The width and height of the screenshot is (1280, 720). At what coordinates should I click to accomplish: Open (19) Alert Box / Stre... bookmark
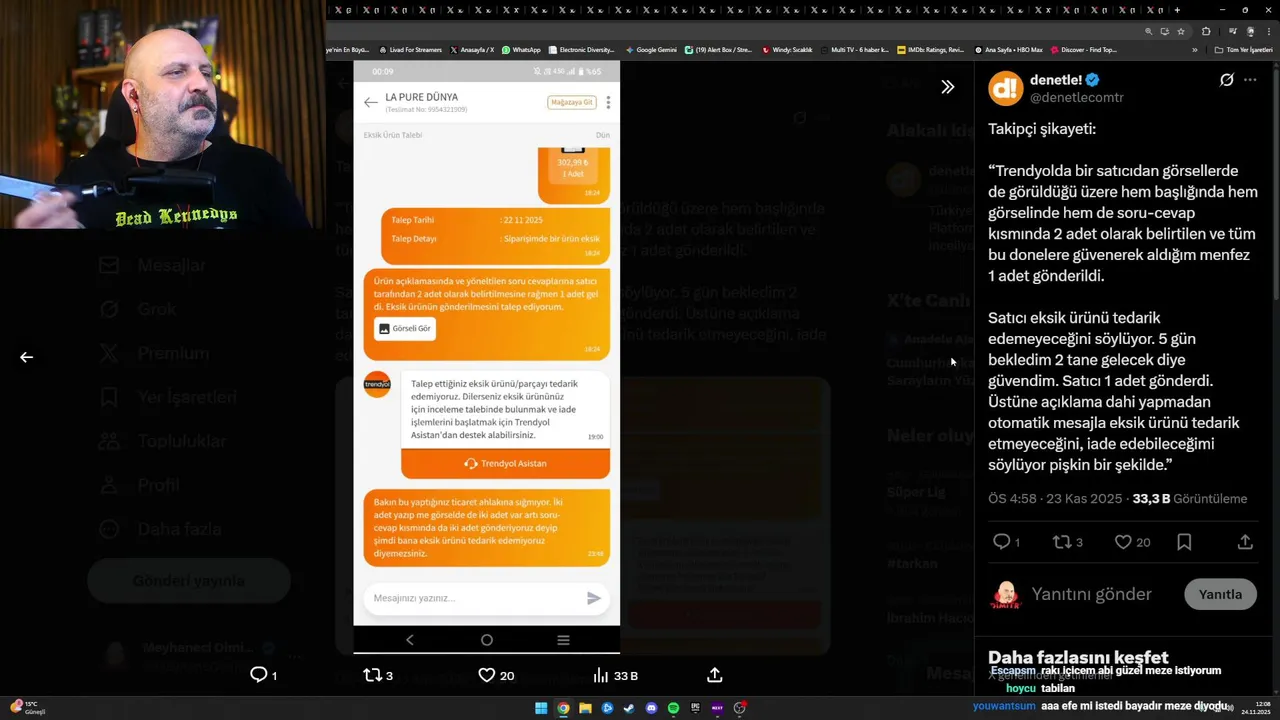[718, 49]
